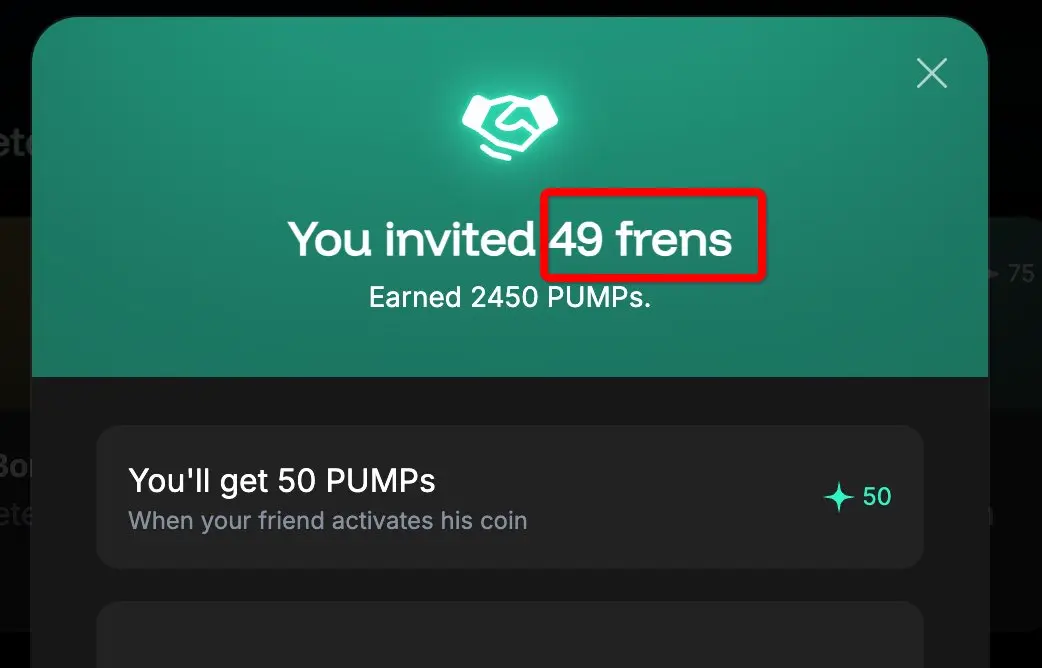Click When your friend activates his coin
1042x668 pixels.
(328, 520)
